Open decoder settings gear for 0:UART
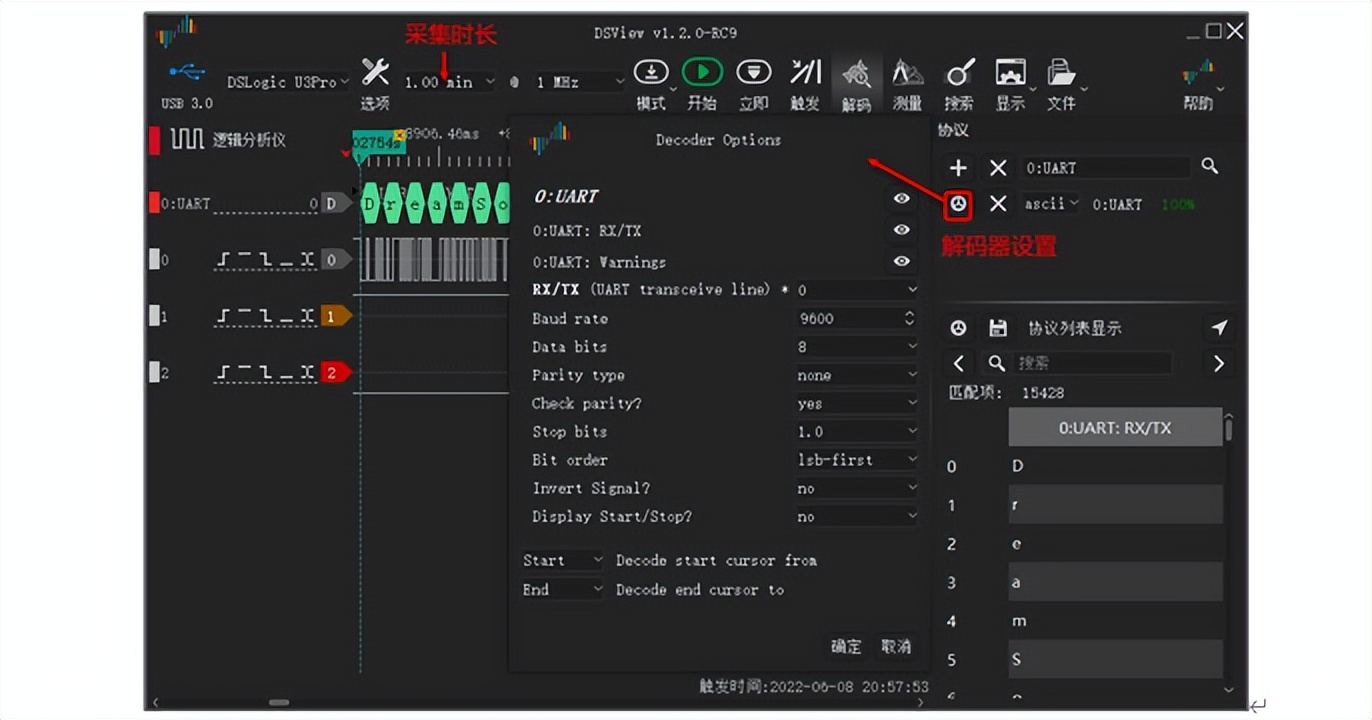The image size is (1372, 720). pos(958,205)
